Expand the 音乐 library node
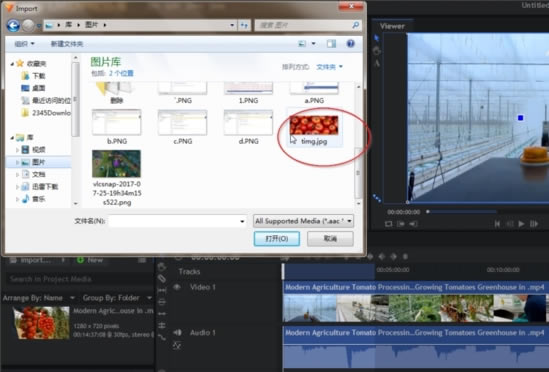This screenshot has height=372, width=549. click(x=17, y=199)
